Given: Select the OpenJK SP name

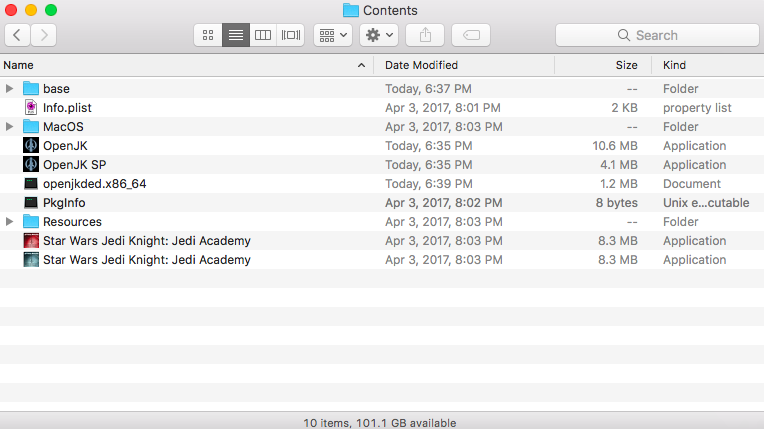Looking at the screenshot, I should 75,165.
